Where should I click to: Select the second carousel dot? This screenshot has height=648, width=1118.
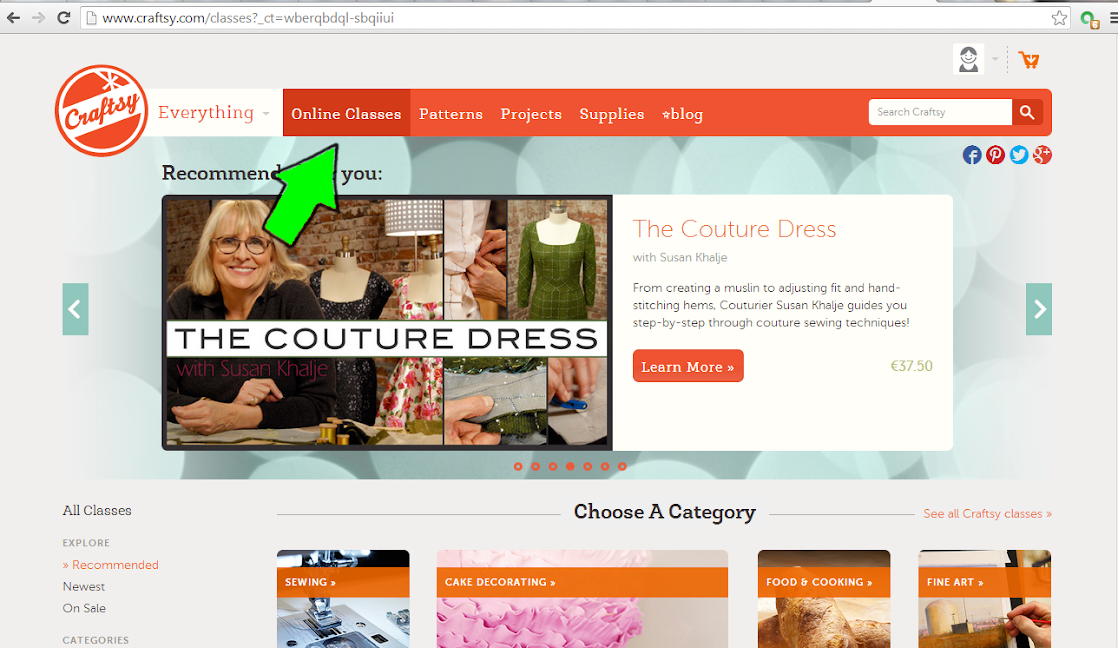[x=535, y=466]
